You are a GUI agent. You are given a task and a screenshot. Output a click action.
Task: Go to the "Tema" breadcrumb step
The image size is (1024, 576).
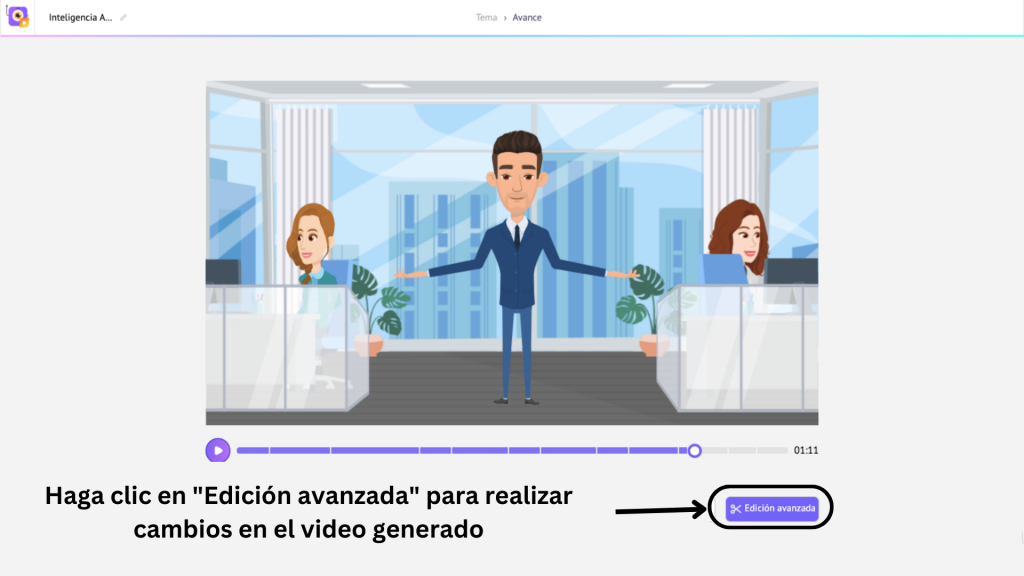click(486, 18)
